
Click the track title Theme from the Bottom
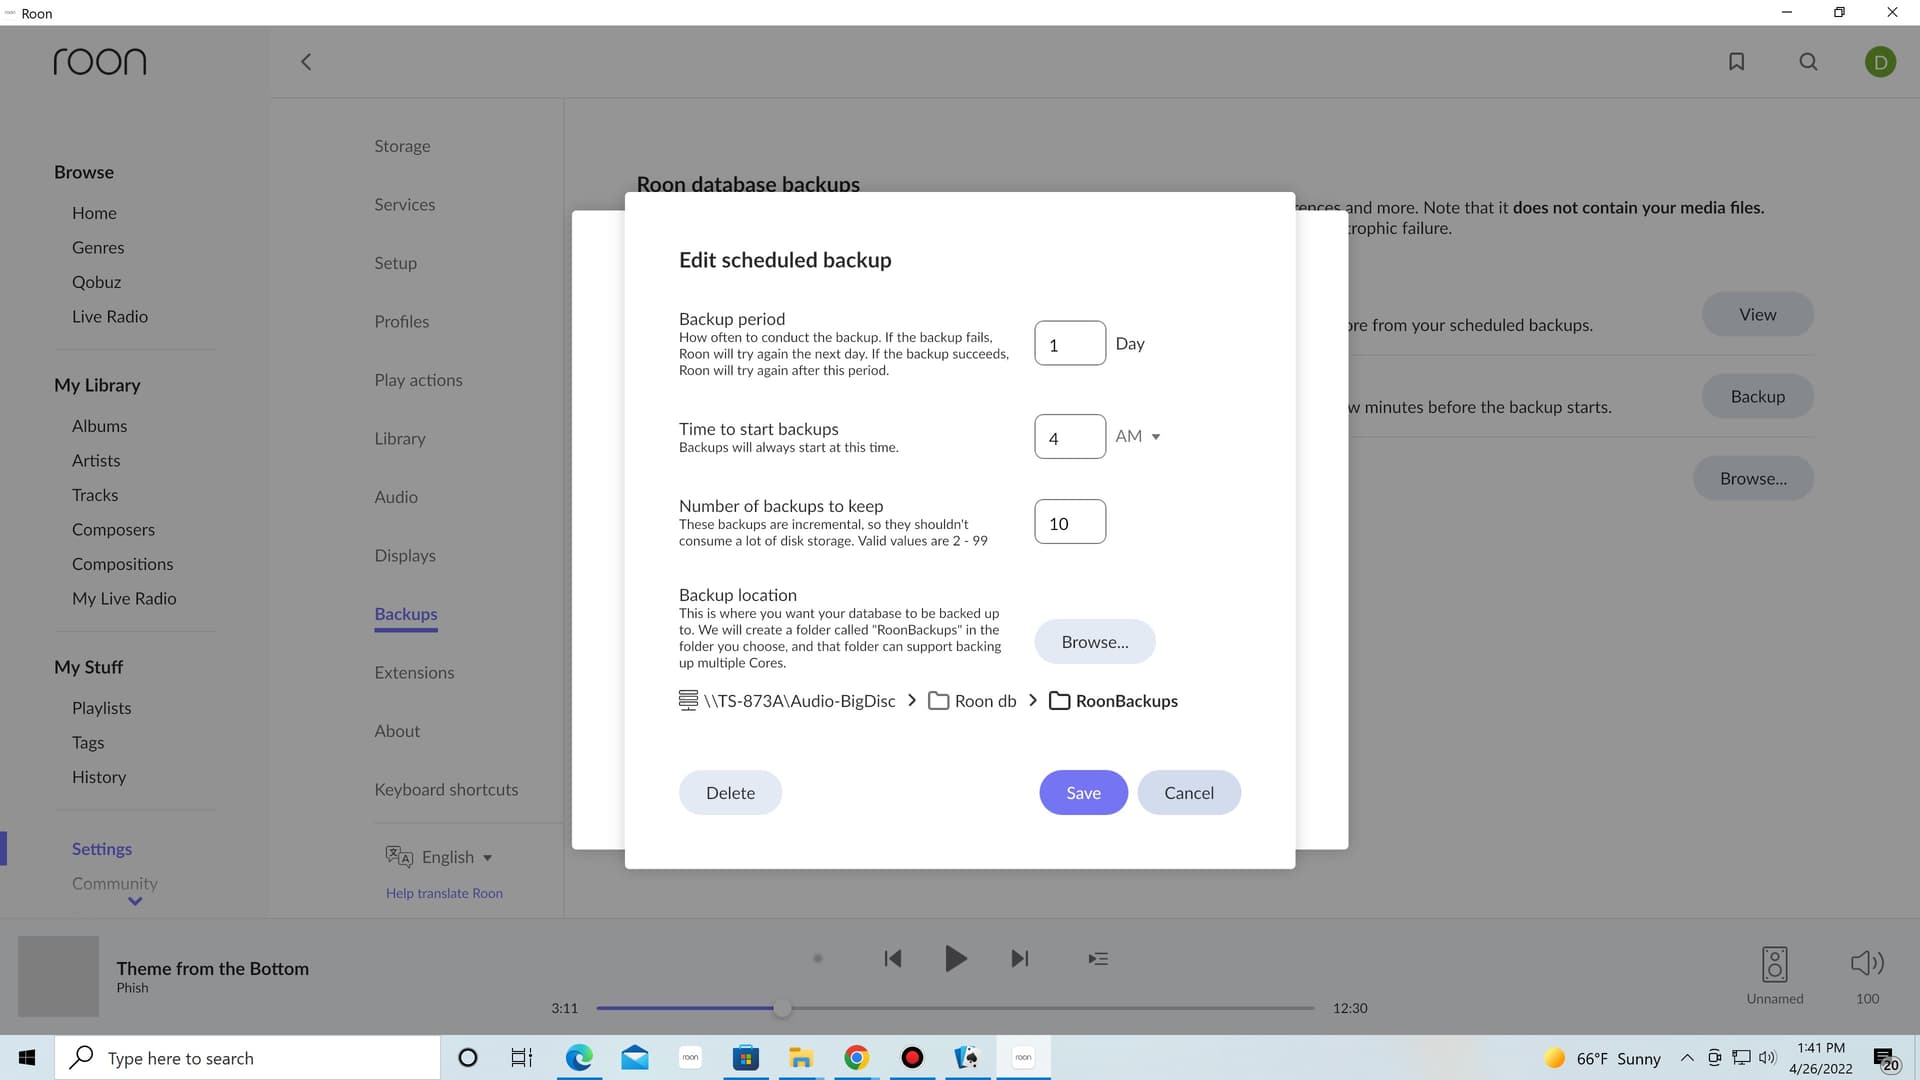212,968
